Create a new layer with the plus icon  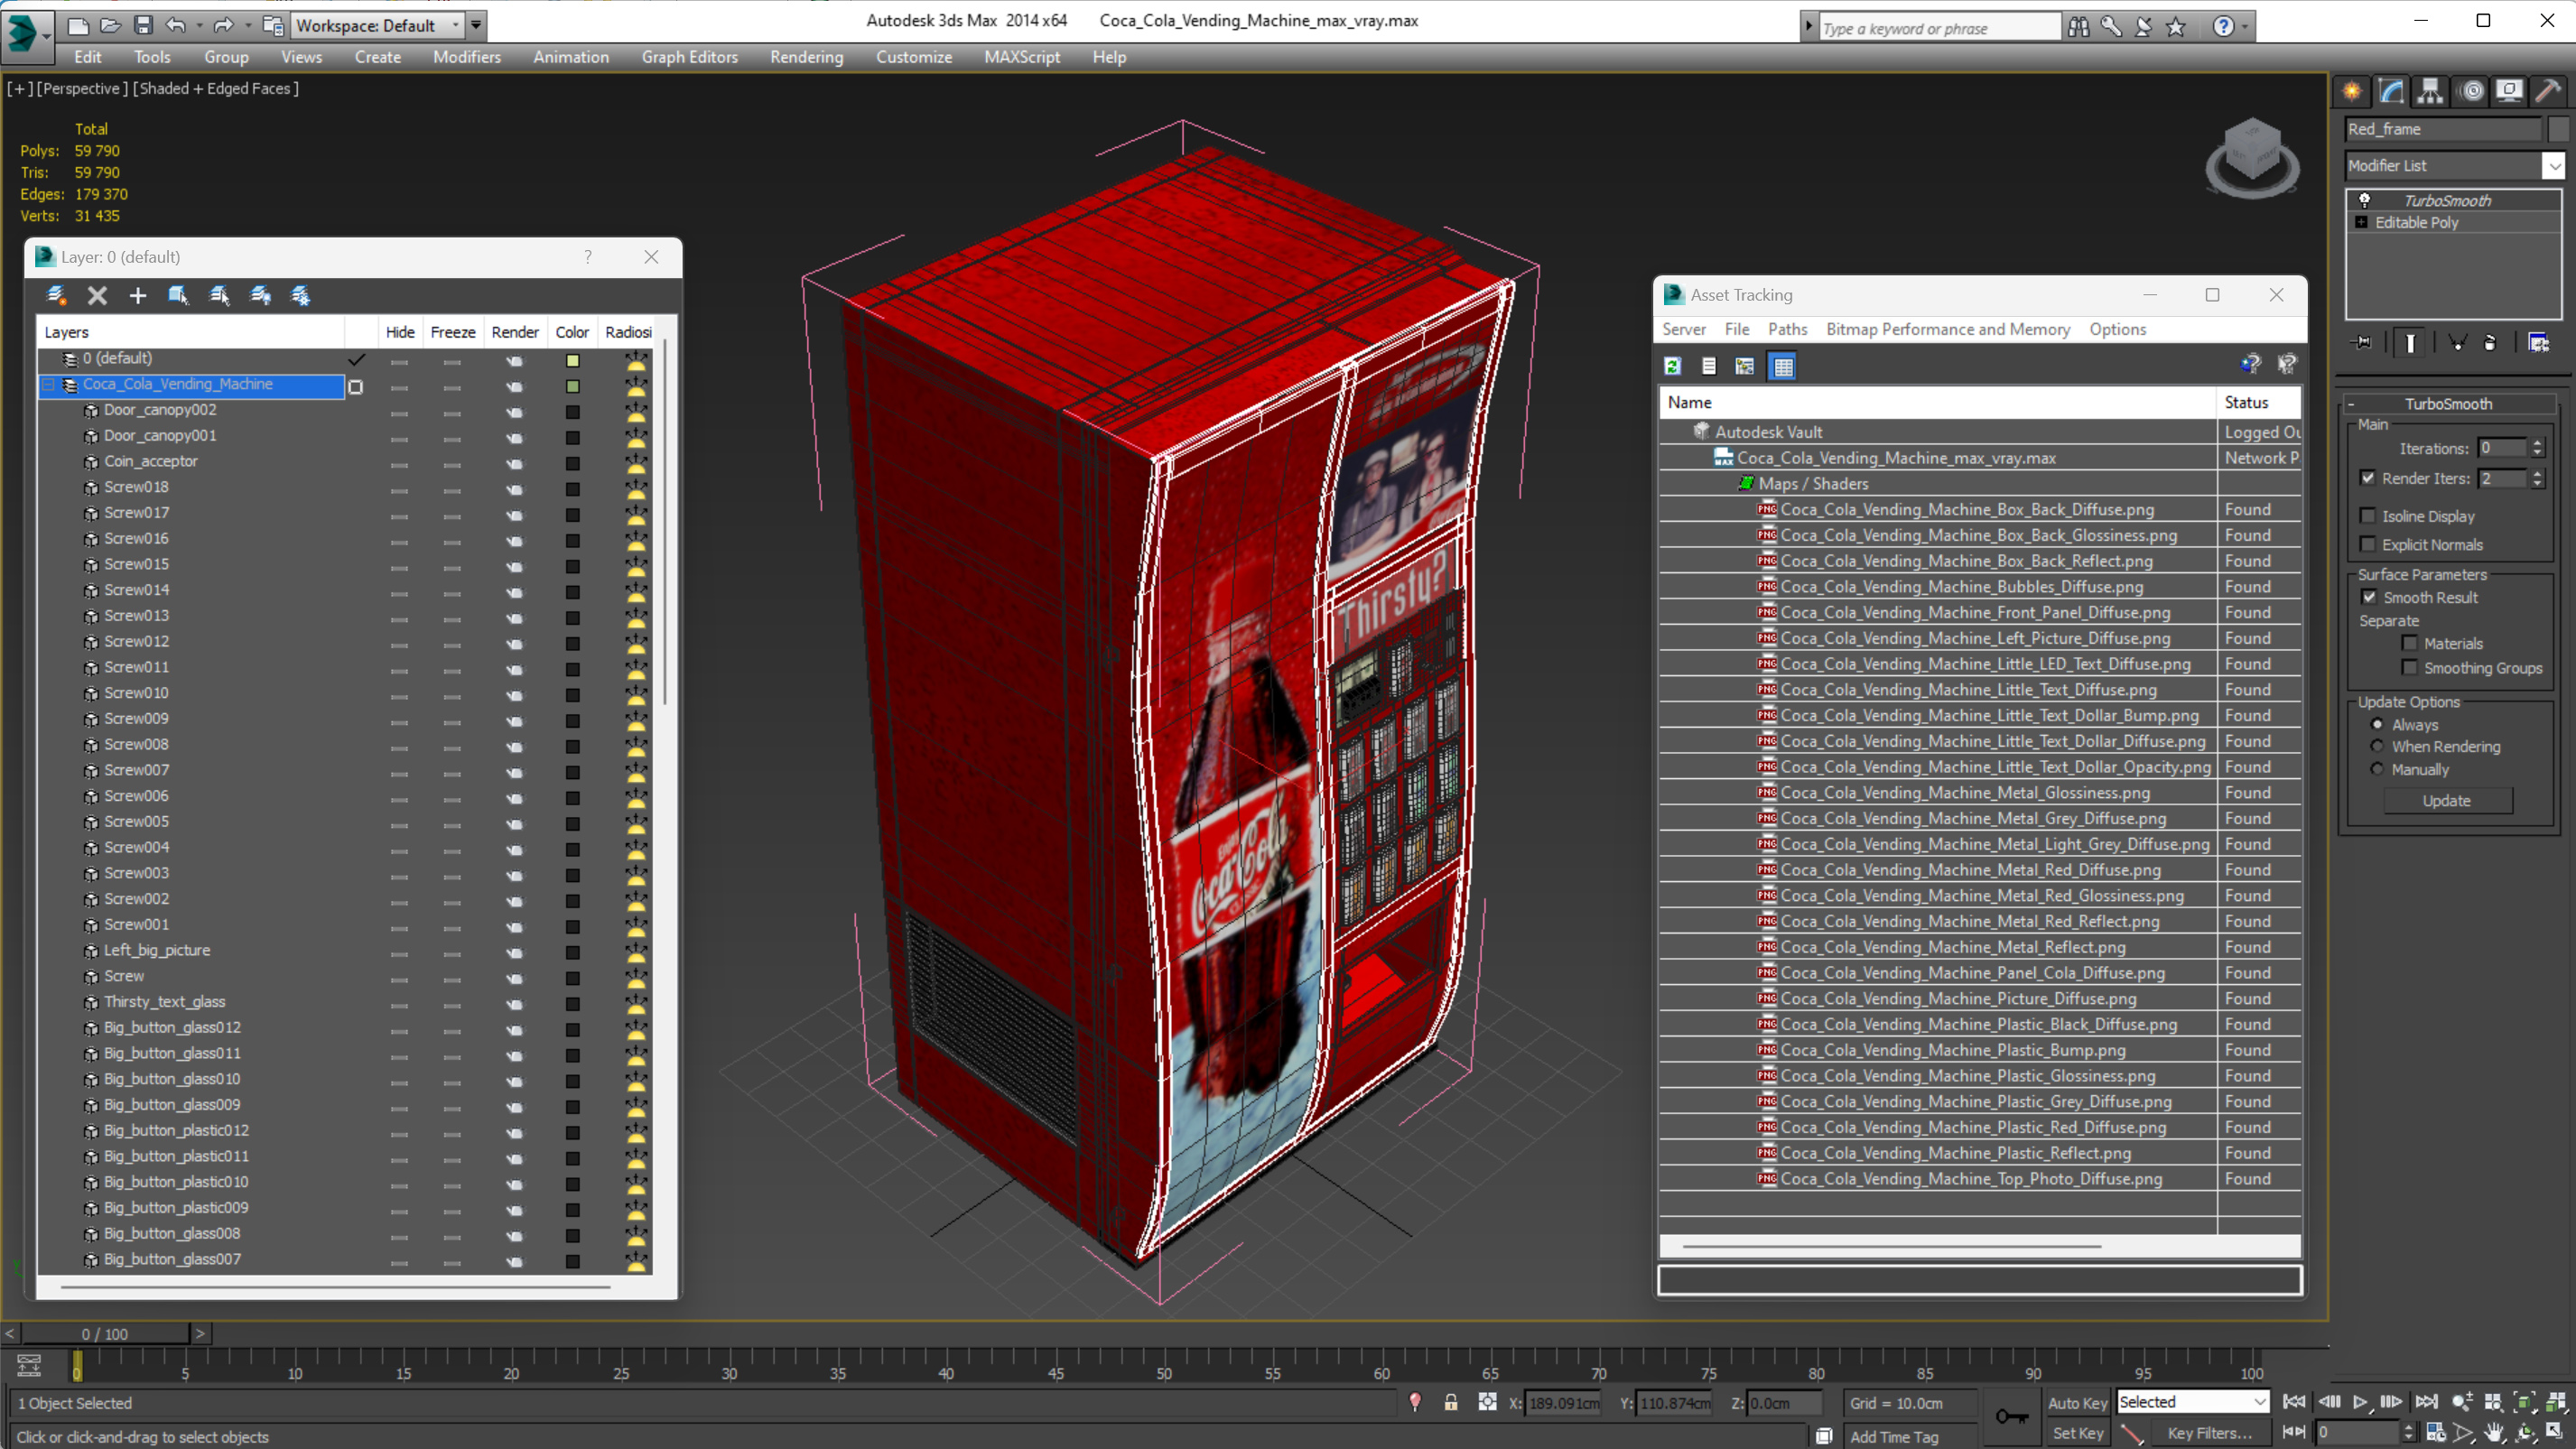tap(138, 295)
